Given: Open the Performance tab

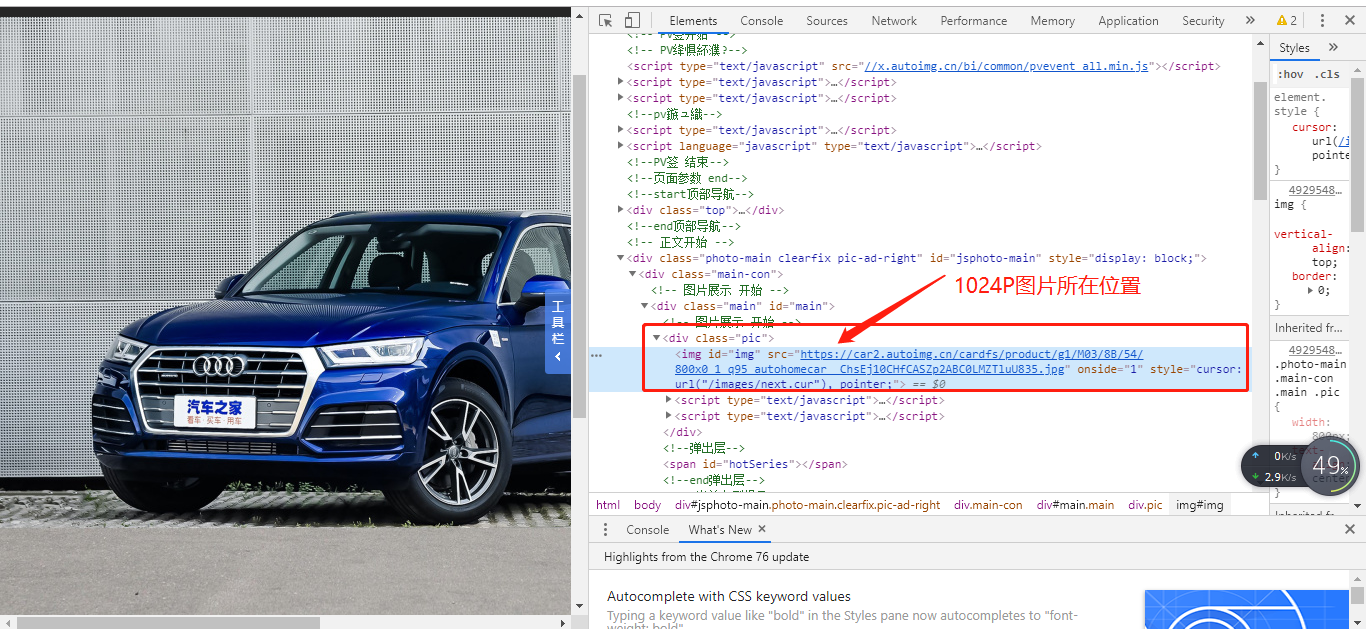Looking at the screenshot, I should 974,20.
